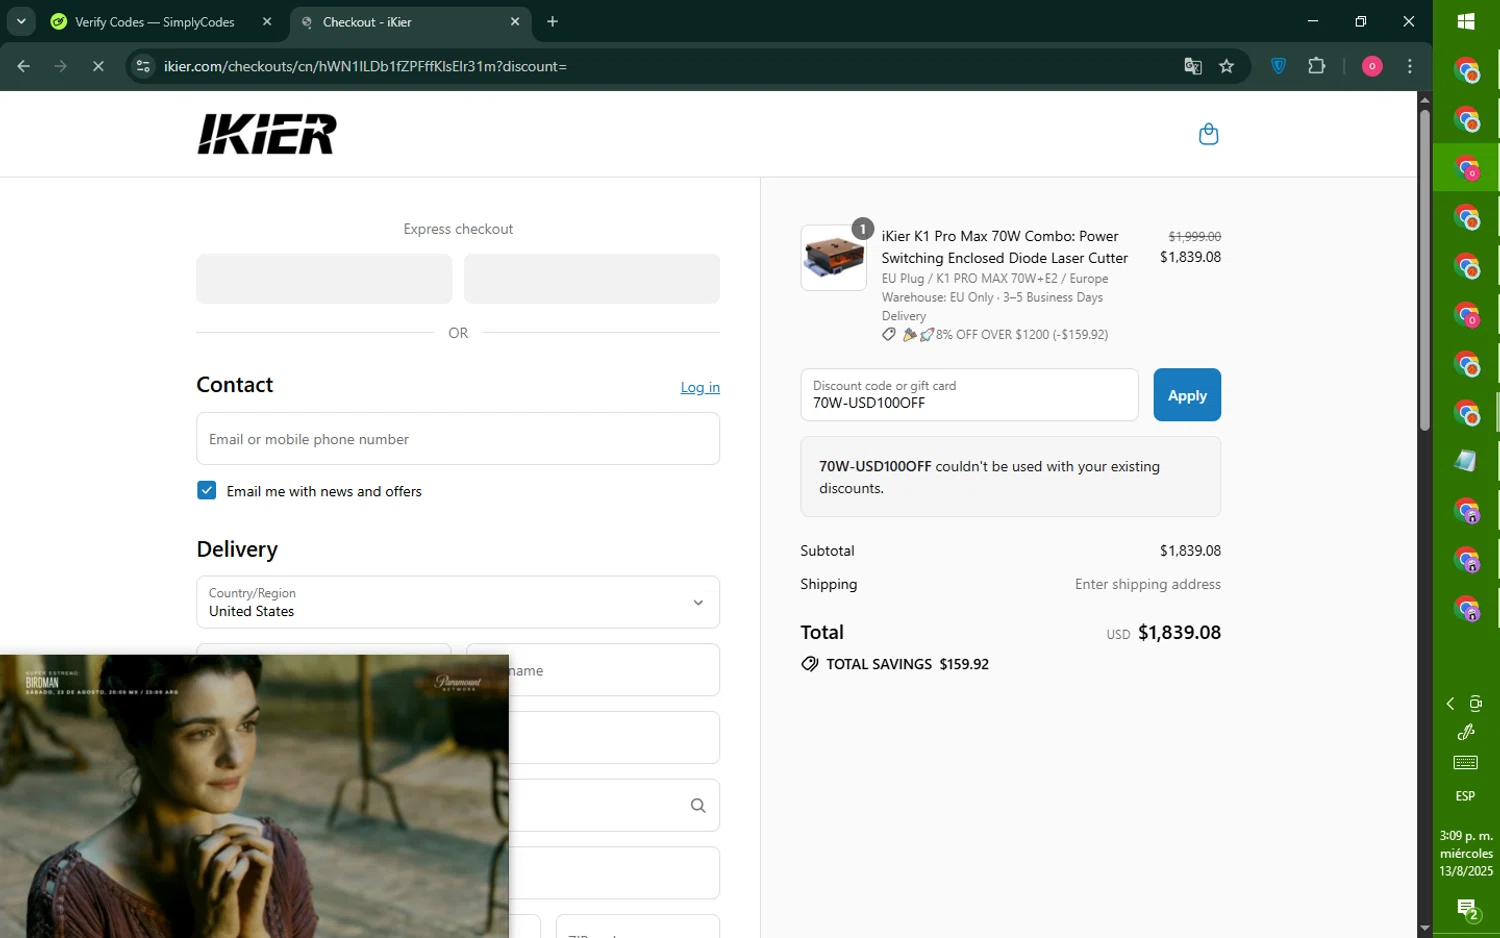Open the Chrome three-dot menu
Viewport: 1500px width, 938px height.
(x=1410, y=66)
